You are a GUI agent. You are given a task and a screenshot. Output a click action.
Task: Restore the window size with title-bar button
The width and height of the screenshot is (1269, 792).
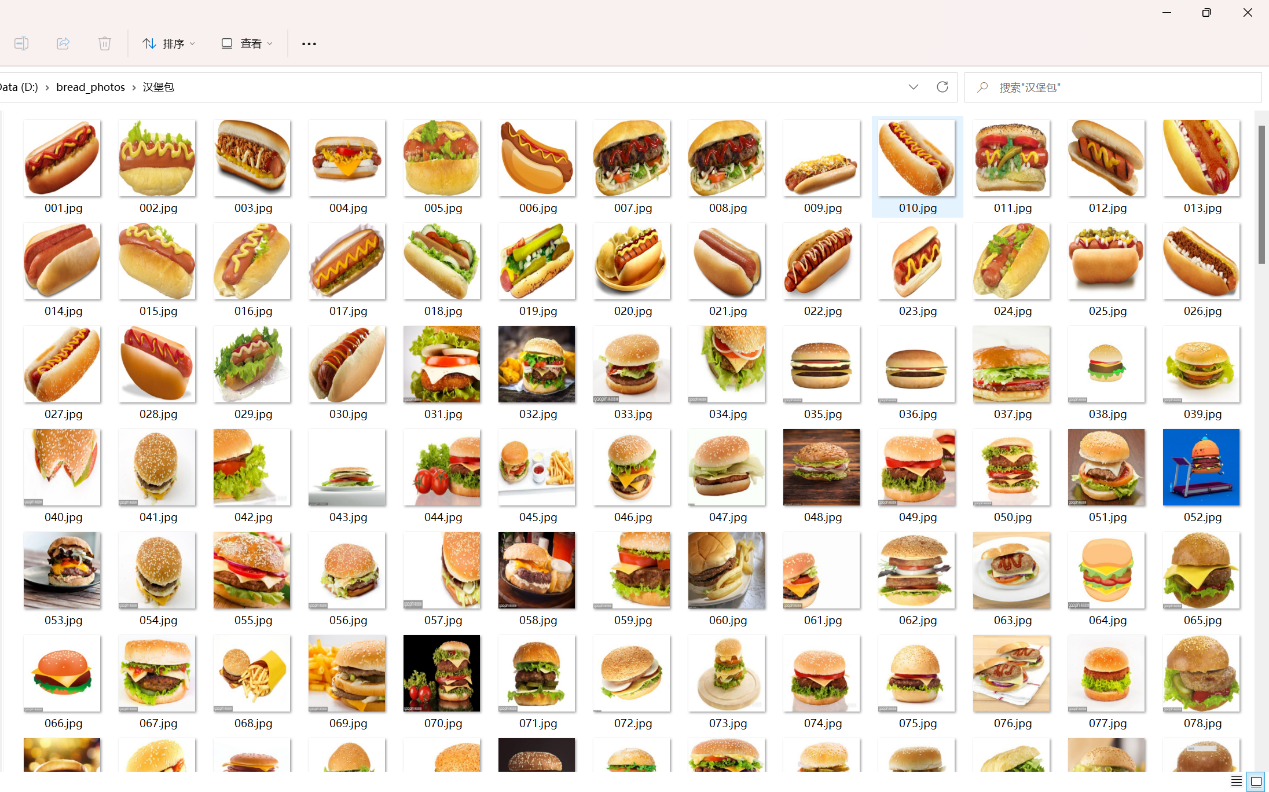pyautogui.click(x=1206, y=13)
